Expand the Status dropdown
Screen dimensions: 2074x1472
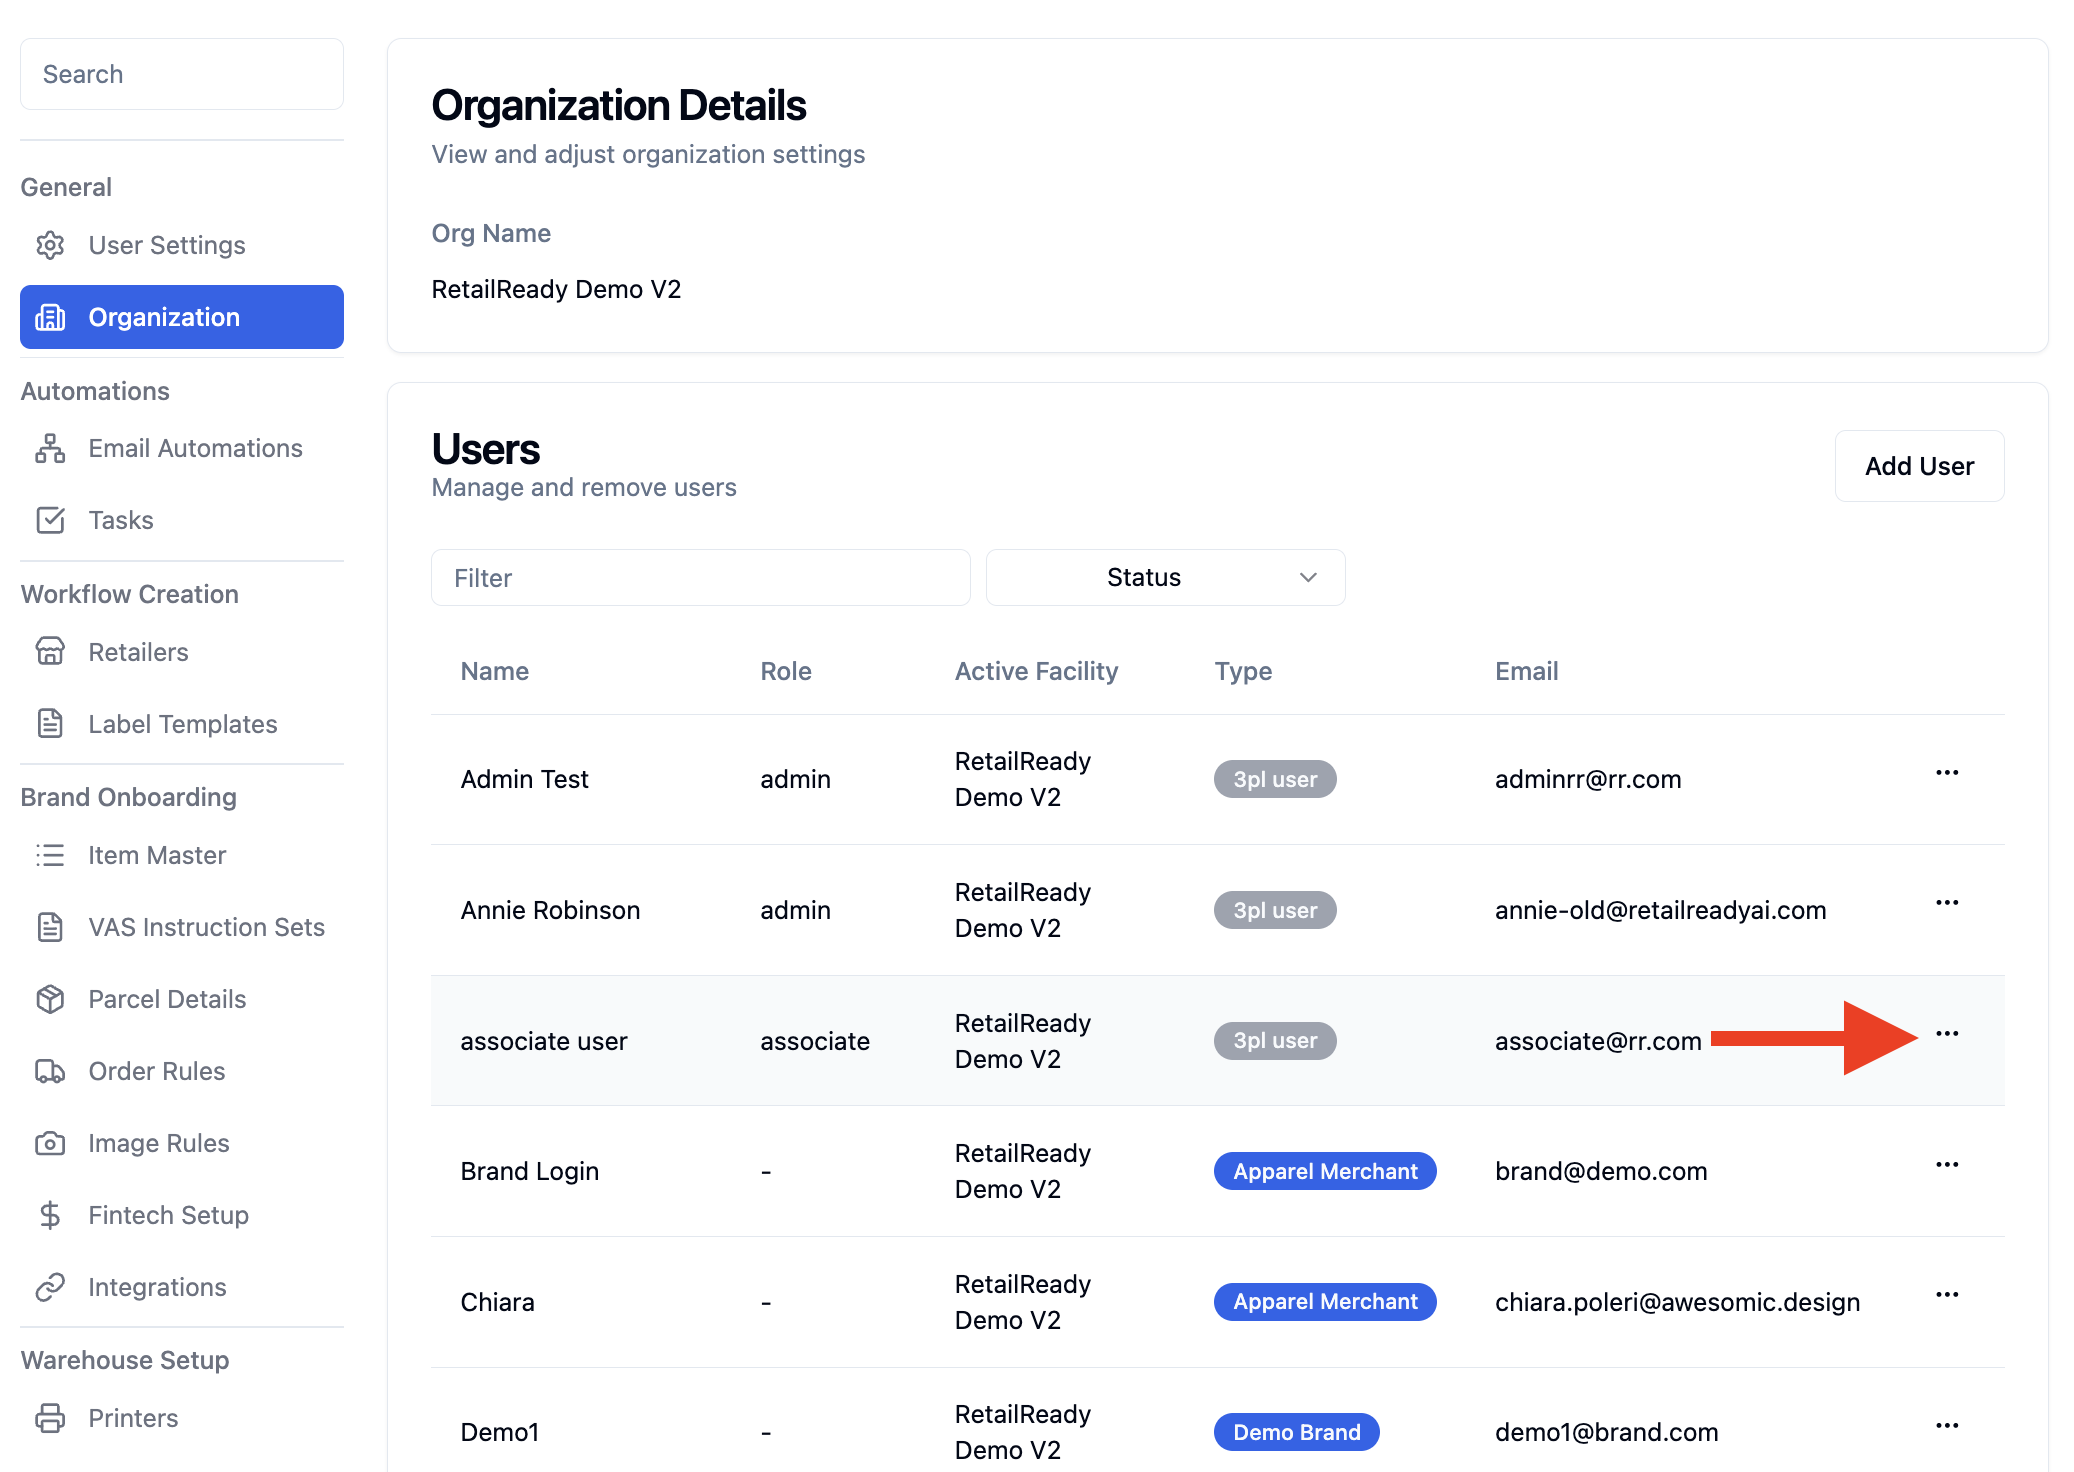click(x=1165, y=577)
